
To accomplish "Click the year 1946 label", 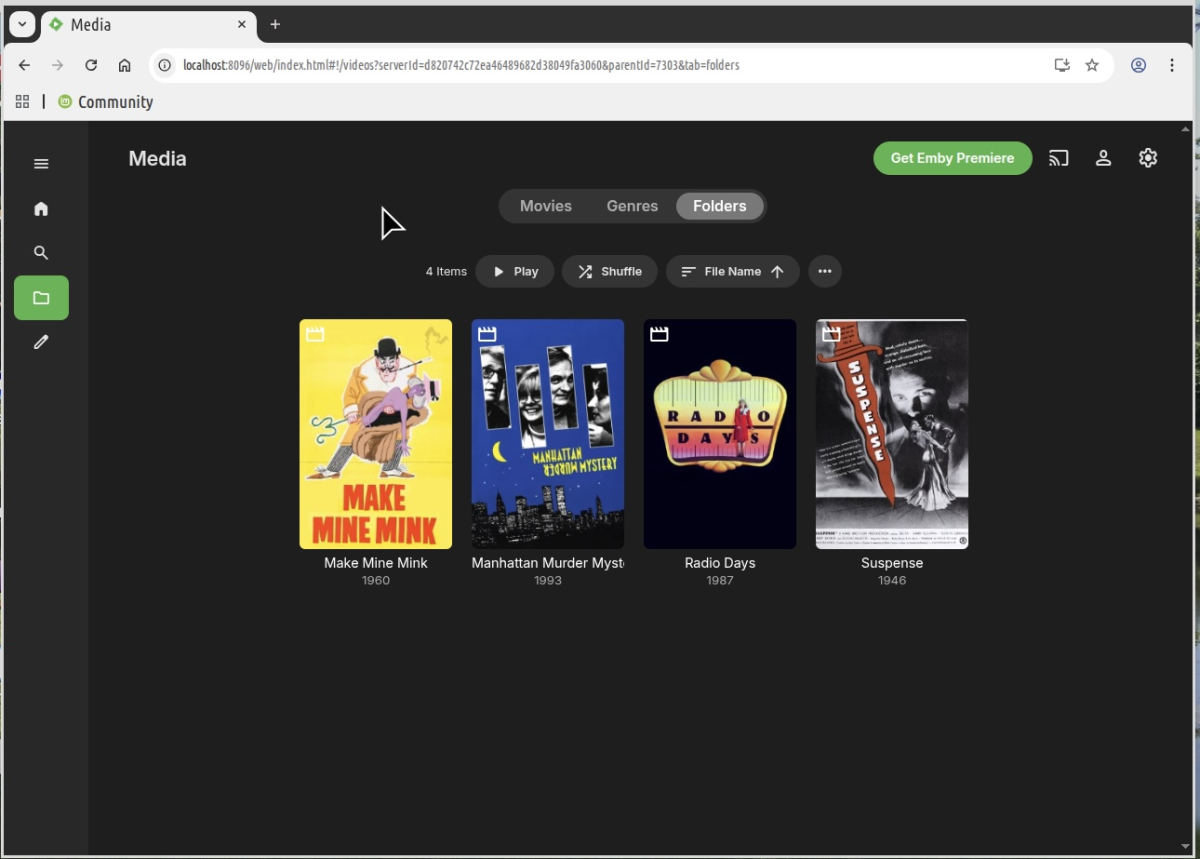I will point(892,581).
